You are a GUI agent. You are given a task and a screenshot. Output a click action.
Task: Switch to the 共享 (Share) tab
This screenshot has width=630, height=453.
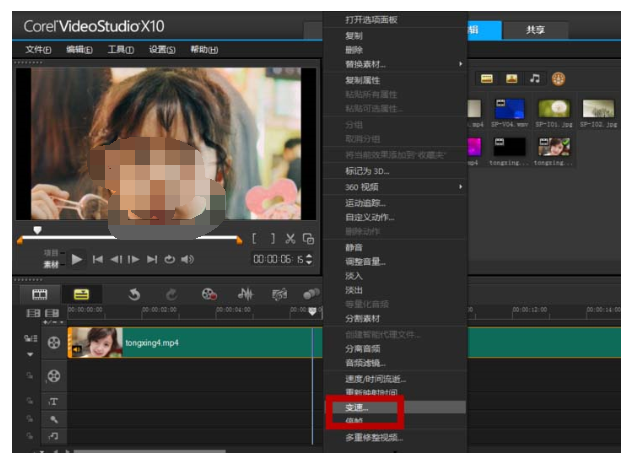tap(535, 30)
